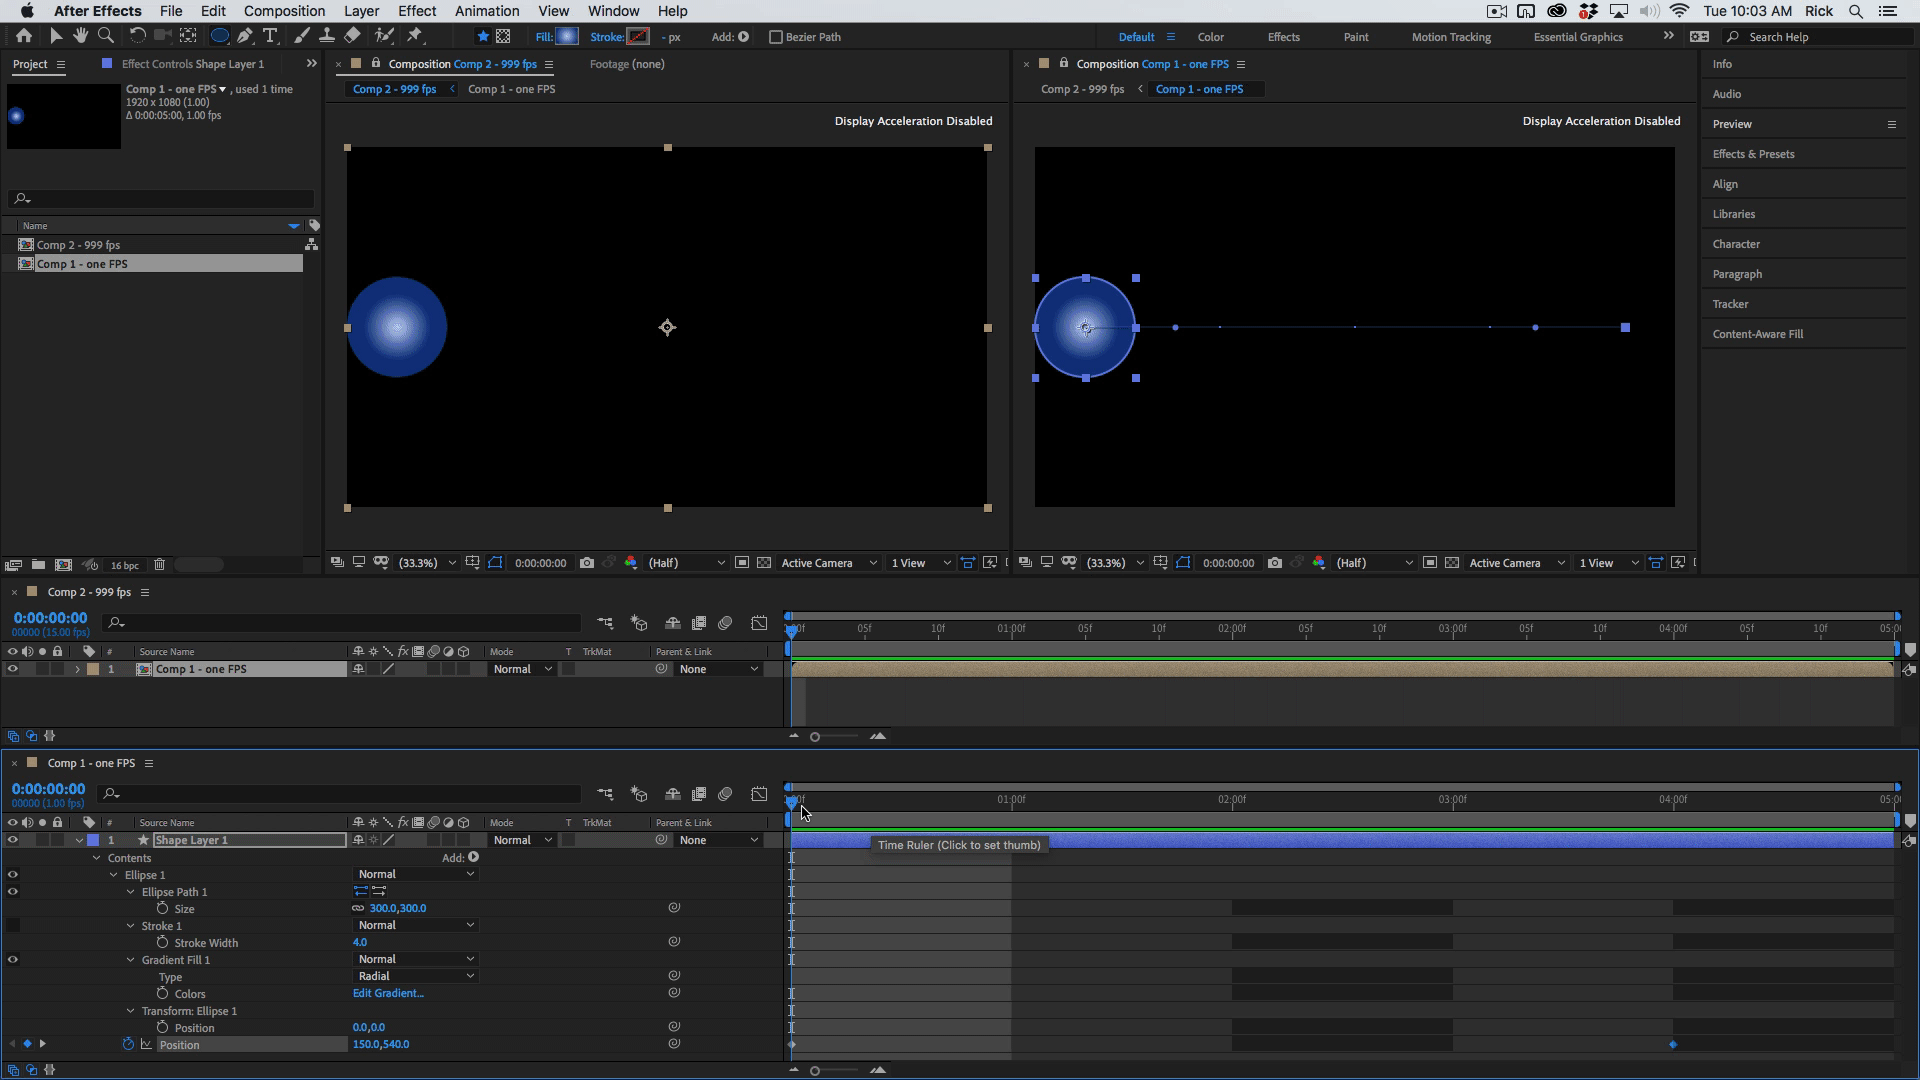Enable the Bezier Path checkbox
Screen dimensions: 1920x1080
click(775, 37)
